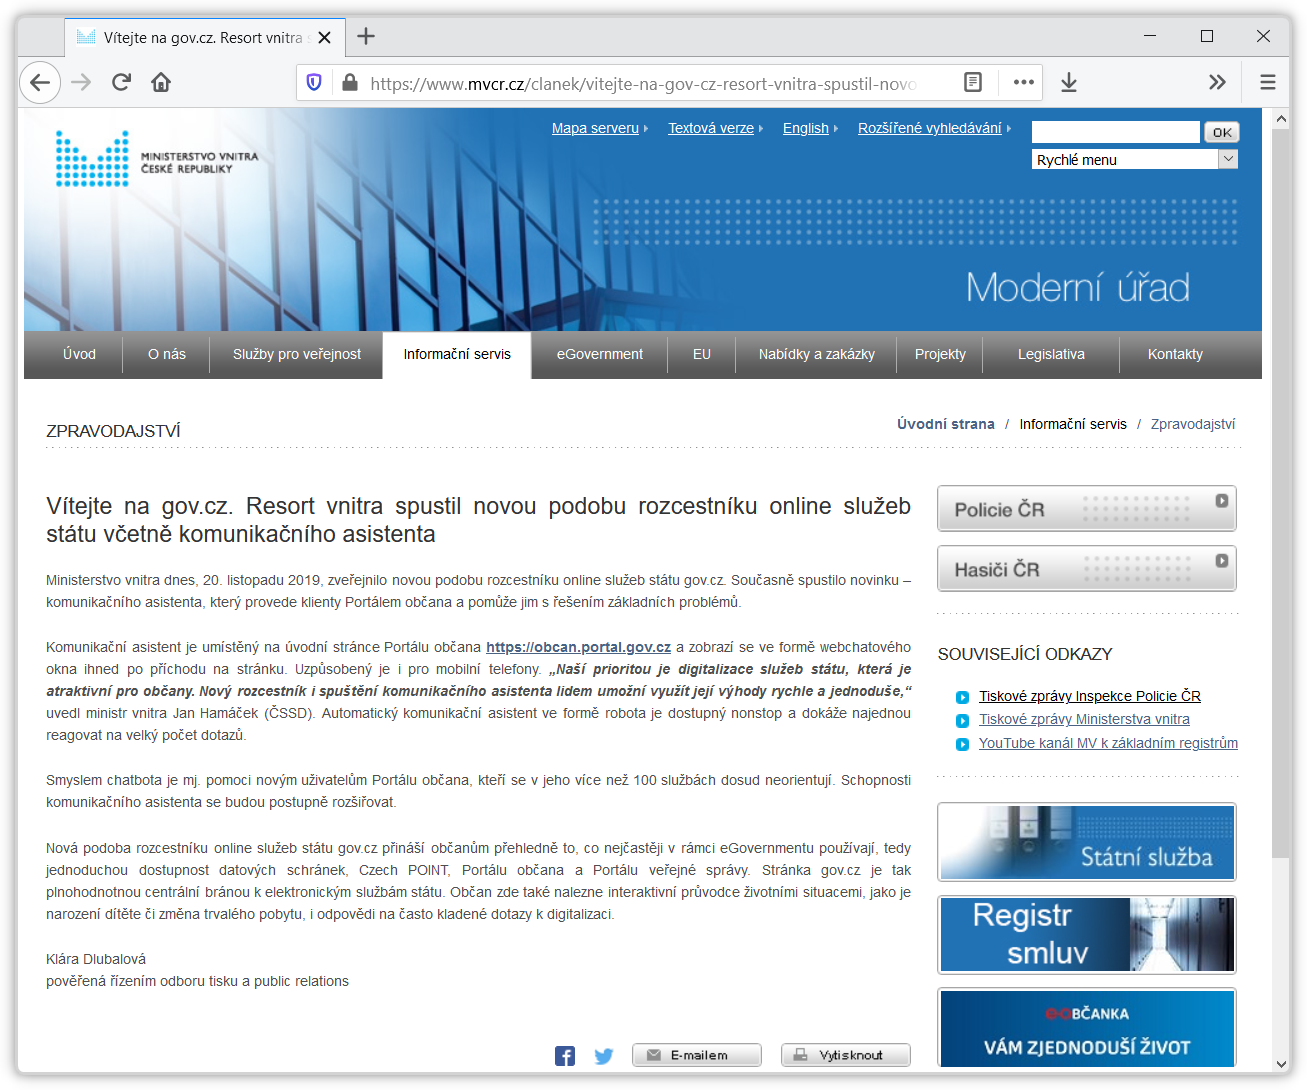1307x1090 pixels.
Task: Open the eGovernment menu
Action: click(600, 354)
